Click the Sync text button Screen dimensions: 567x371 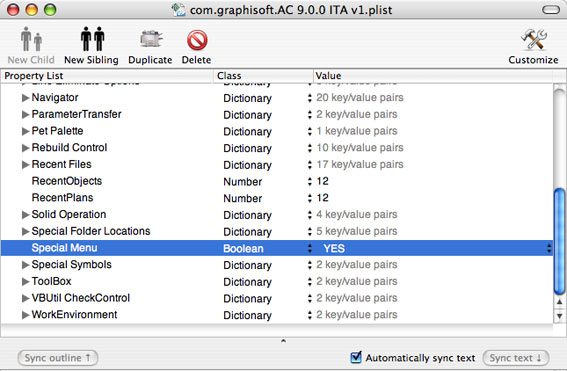pyautogui.click(x=516, y=358)
